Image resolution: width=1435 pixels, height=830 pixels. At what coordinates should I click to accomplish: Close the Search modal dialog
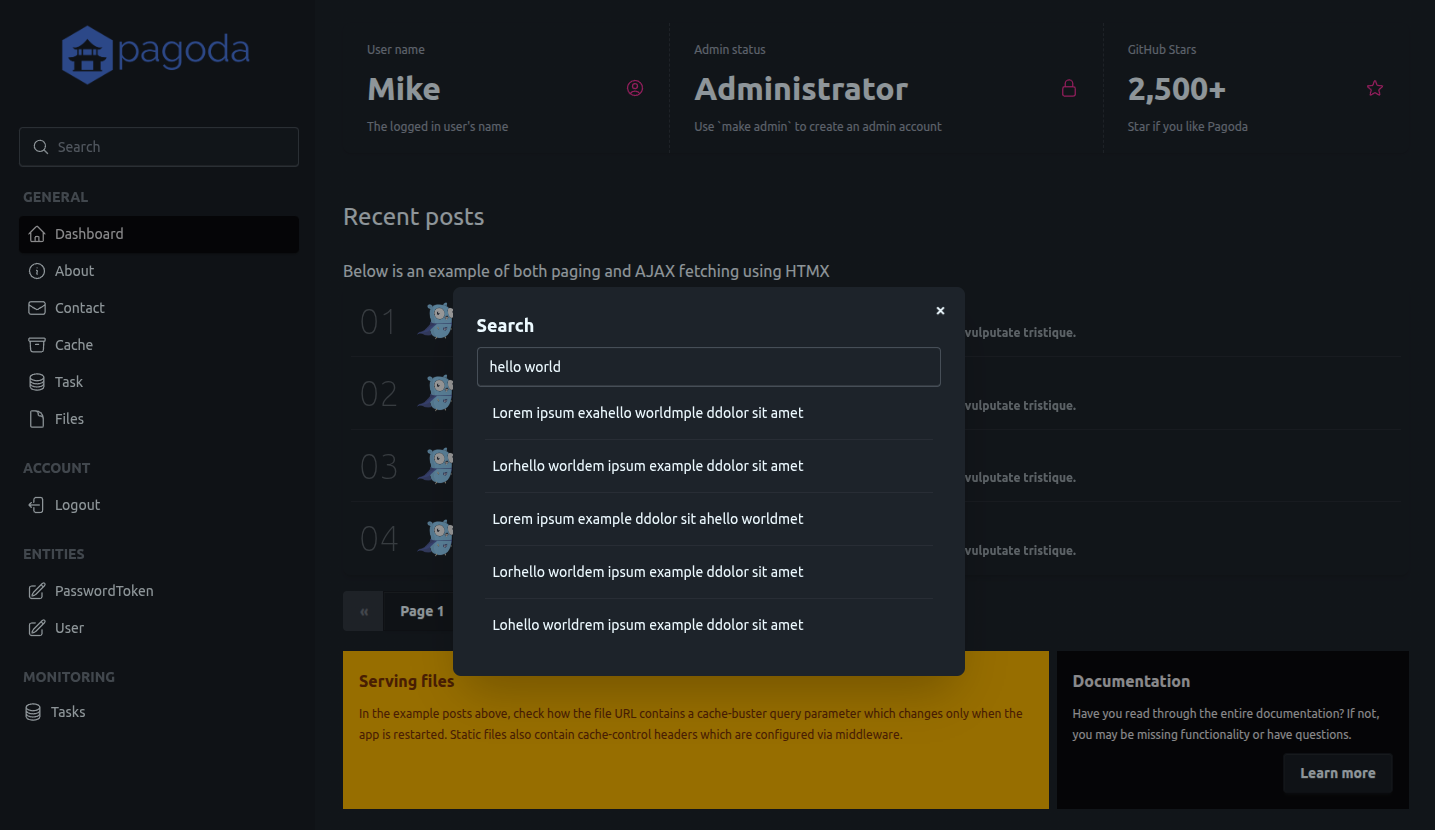coord(940,311)
